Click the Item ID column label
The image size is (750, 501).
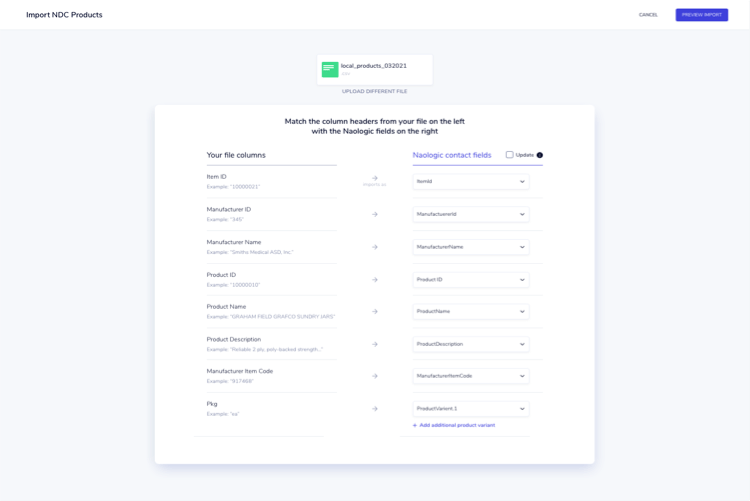coord(216,177)
